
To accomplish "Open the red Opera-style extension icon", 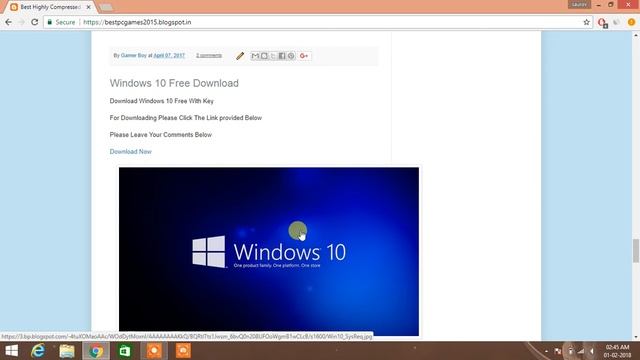I will pos(602,23).
